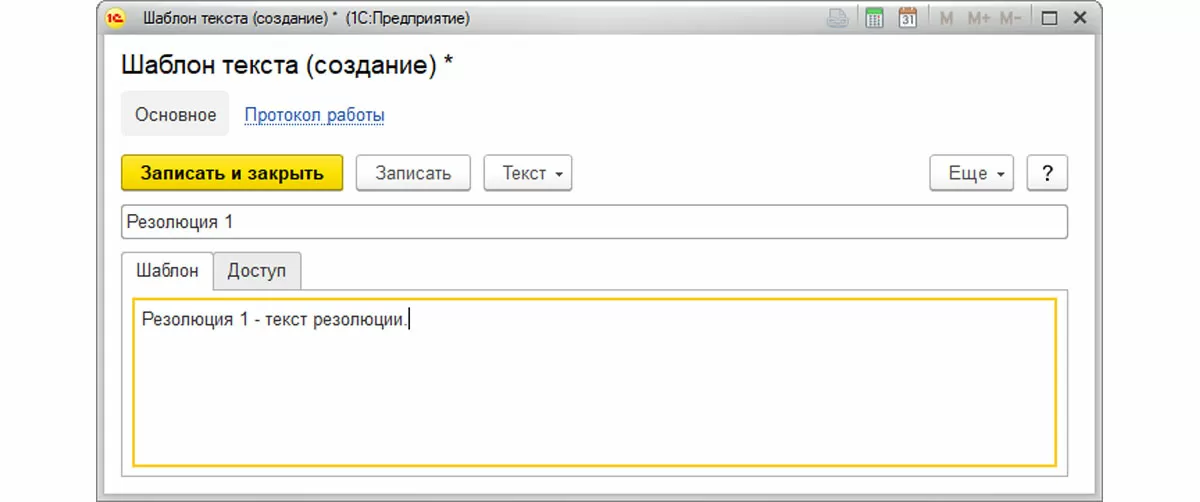Open the calculator icon in title bar
Image resolution: width=1200 pixels, height=502 pixels.
[x=873, y=18]
